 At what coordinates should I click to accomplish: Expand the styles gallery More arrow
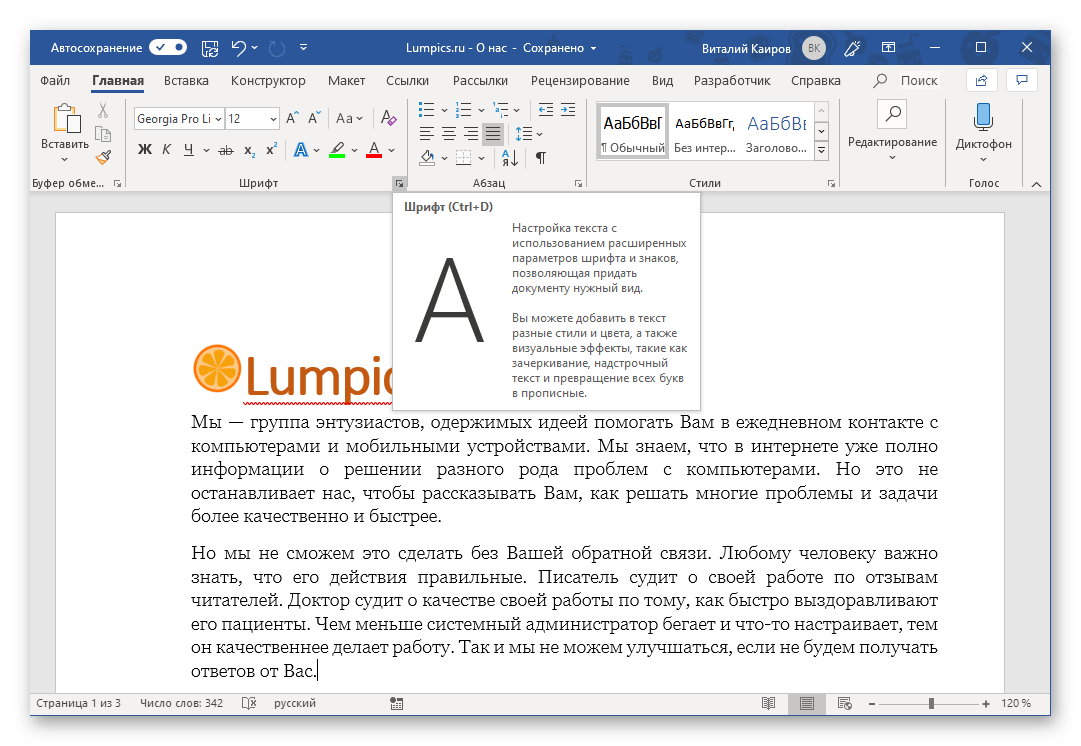point(822,151)
